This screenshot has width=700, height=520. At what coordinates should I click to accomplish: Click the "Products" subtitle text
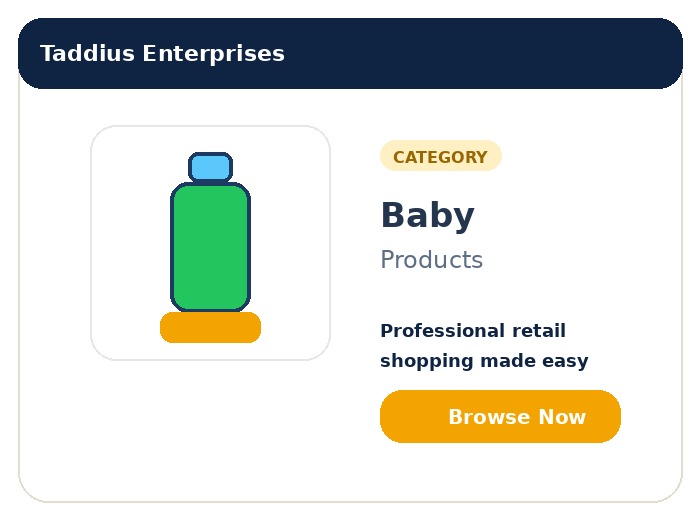tap(431, 260)
